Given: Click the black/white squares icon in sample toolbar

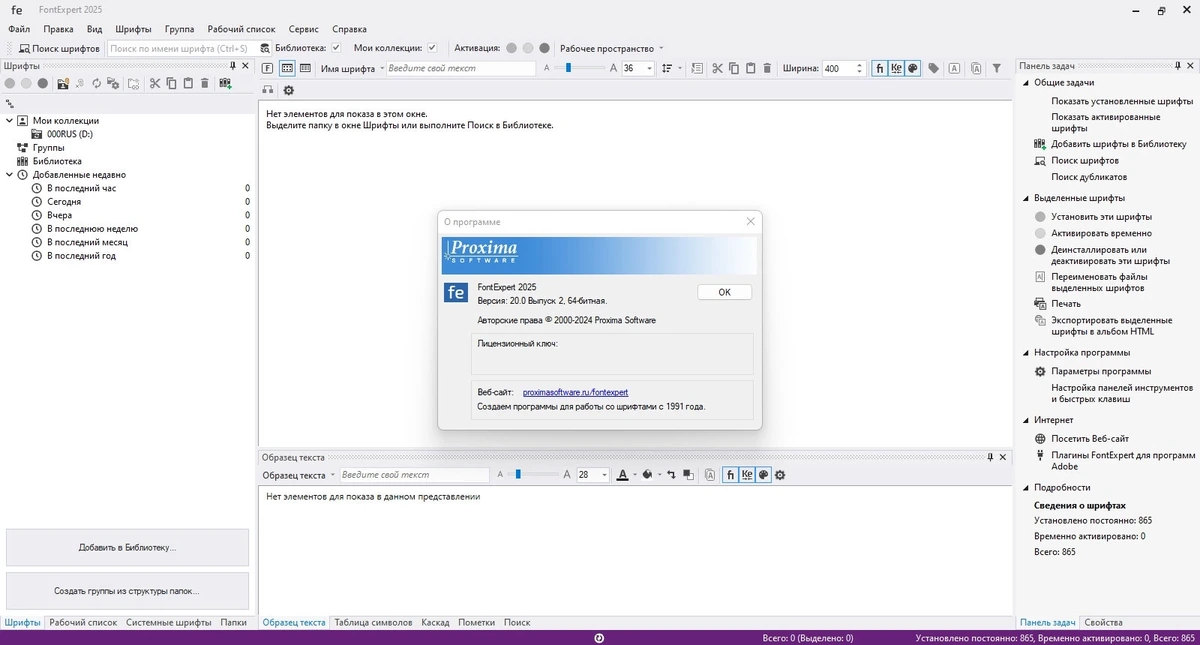Looking at the screenshot, I should click(x=688, y=475).
